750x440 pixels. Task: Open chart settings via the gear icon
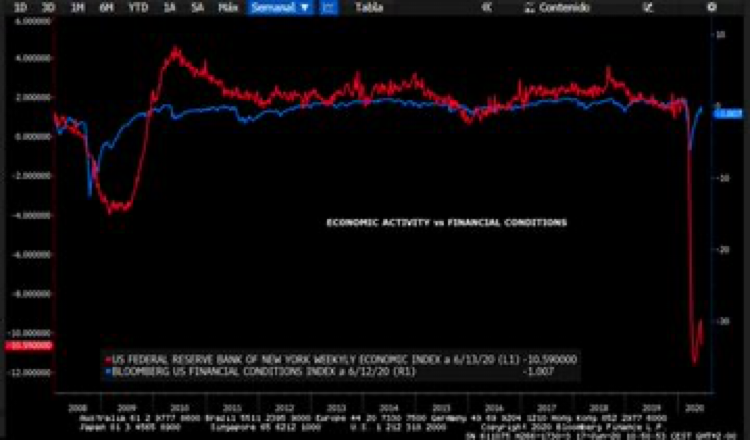tap(711, 7)
